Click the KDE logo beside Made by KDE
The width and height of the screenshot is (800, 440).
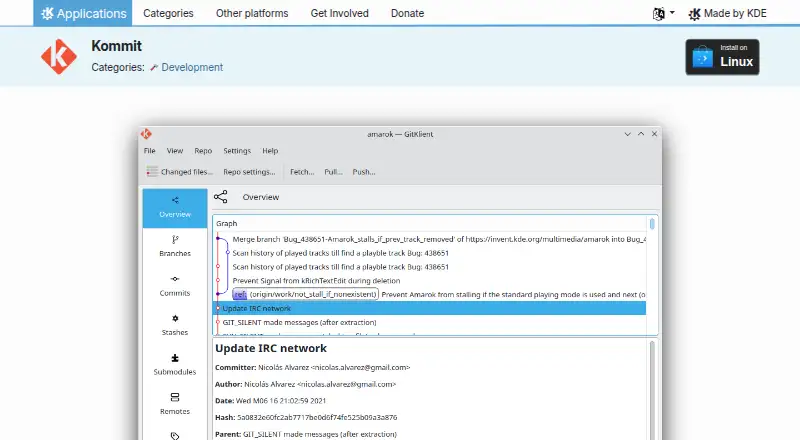pos(694,14)
